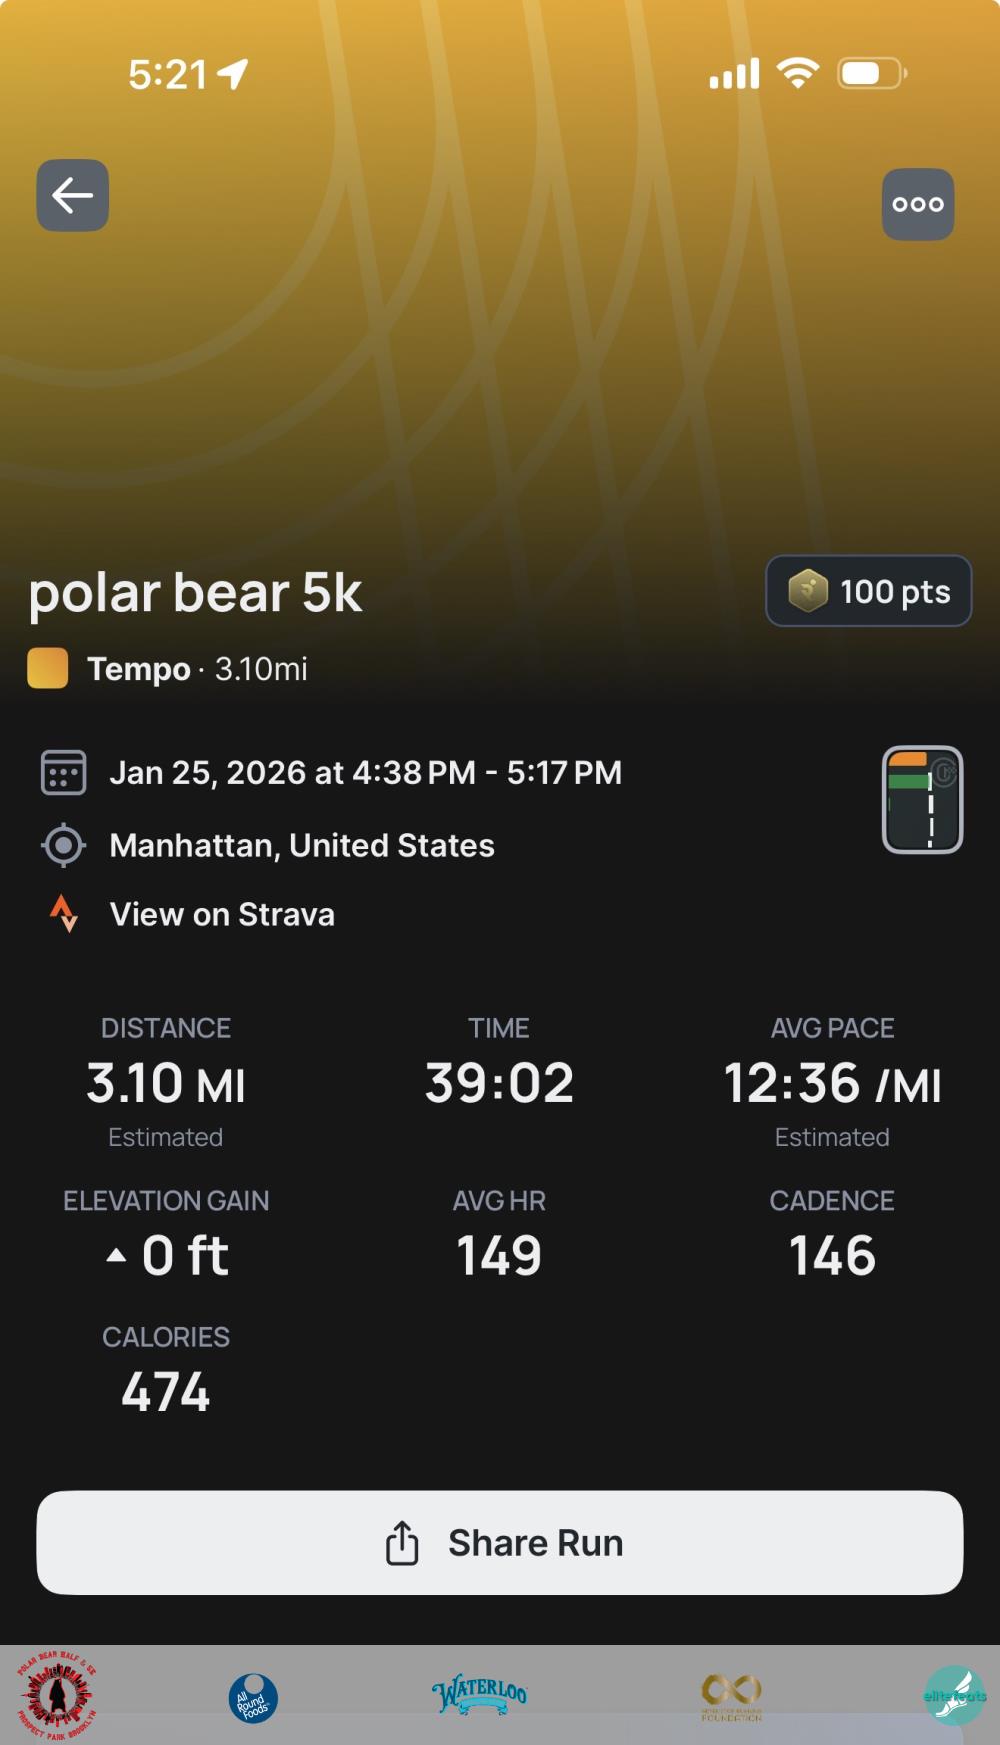This screenshot has width=1000, height=1745.
Task: Tap the 100 pts badge
Action: pos(868,591)
